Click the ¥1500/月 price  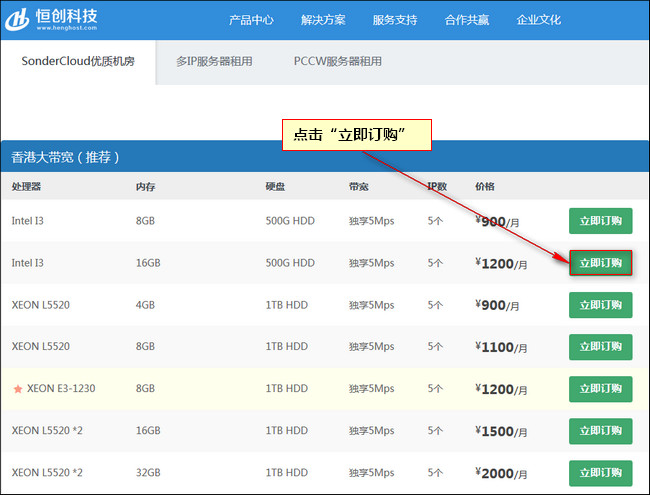tap(501, 431)
